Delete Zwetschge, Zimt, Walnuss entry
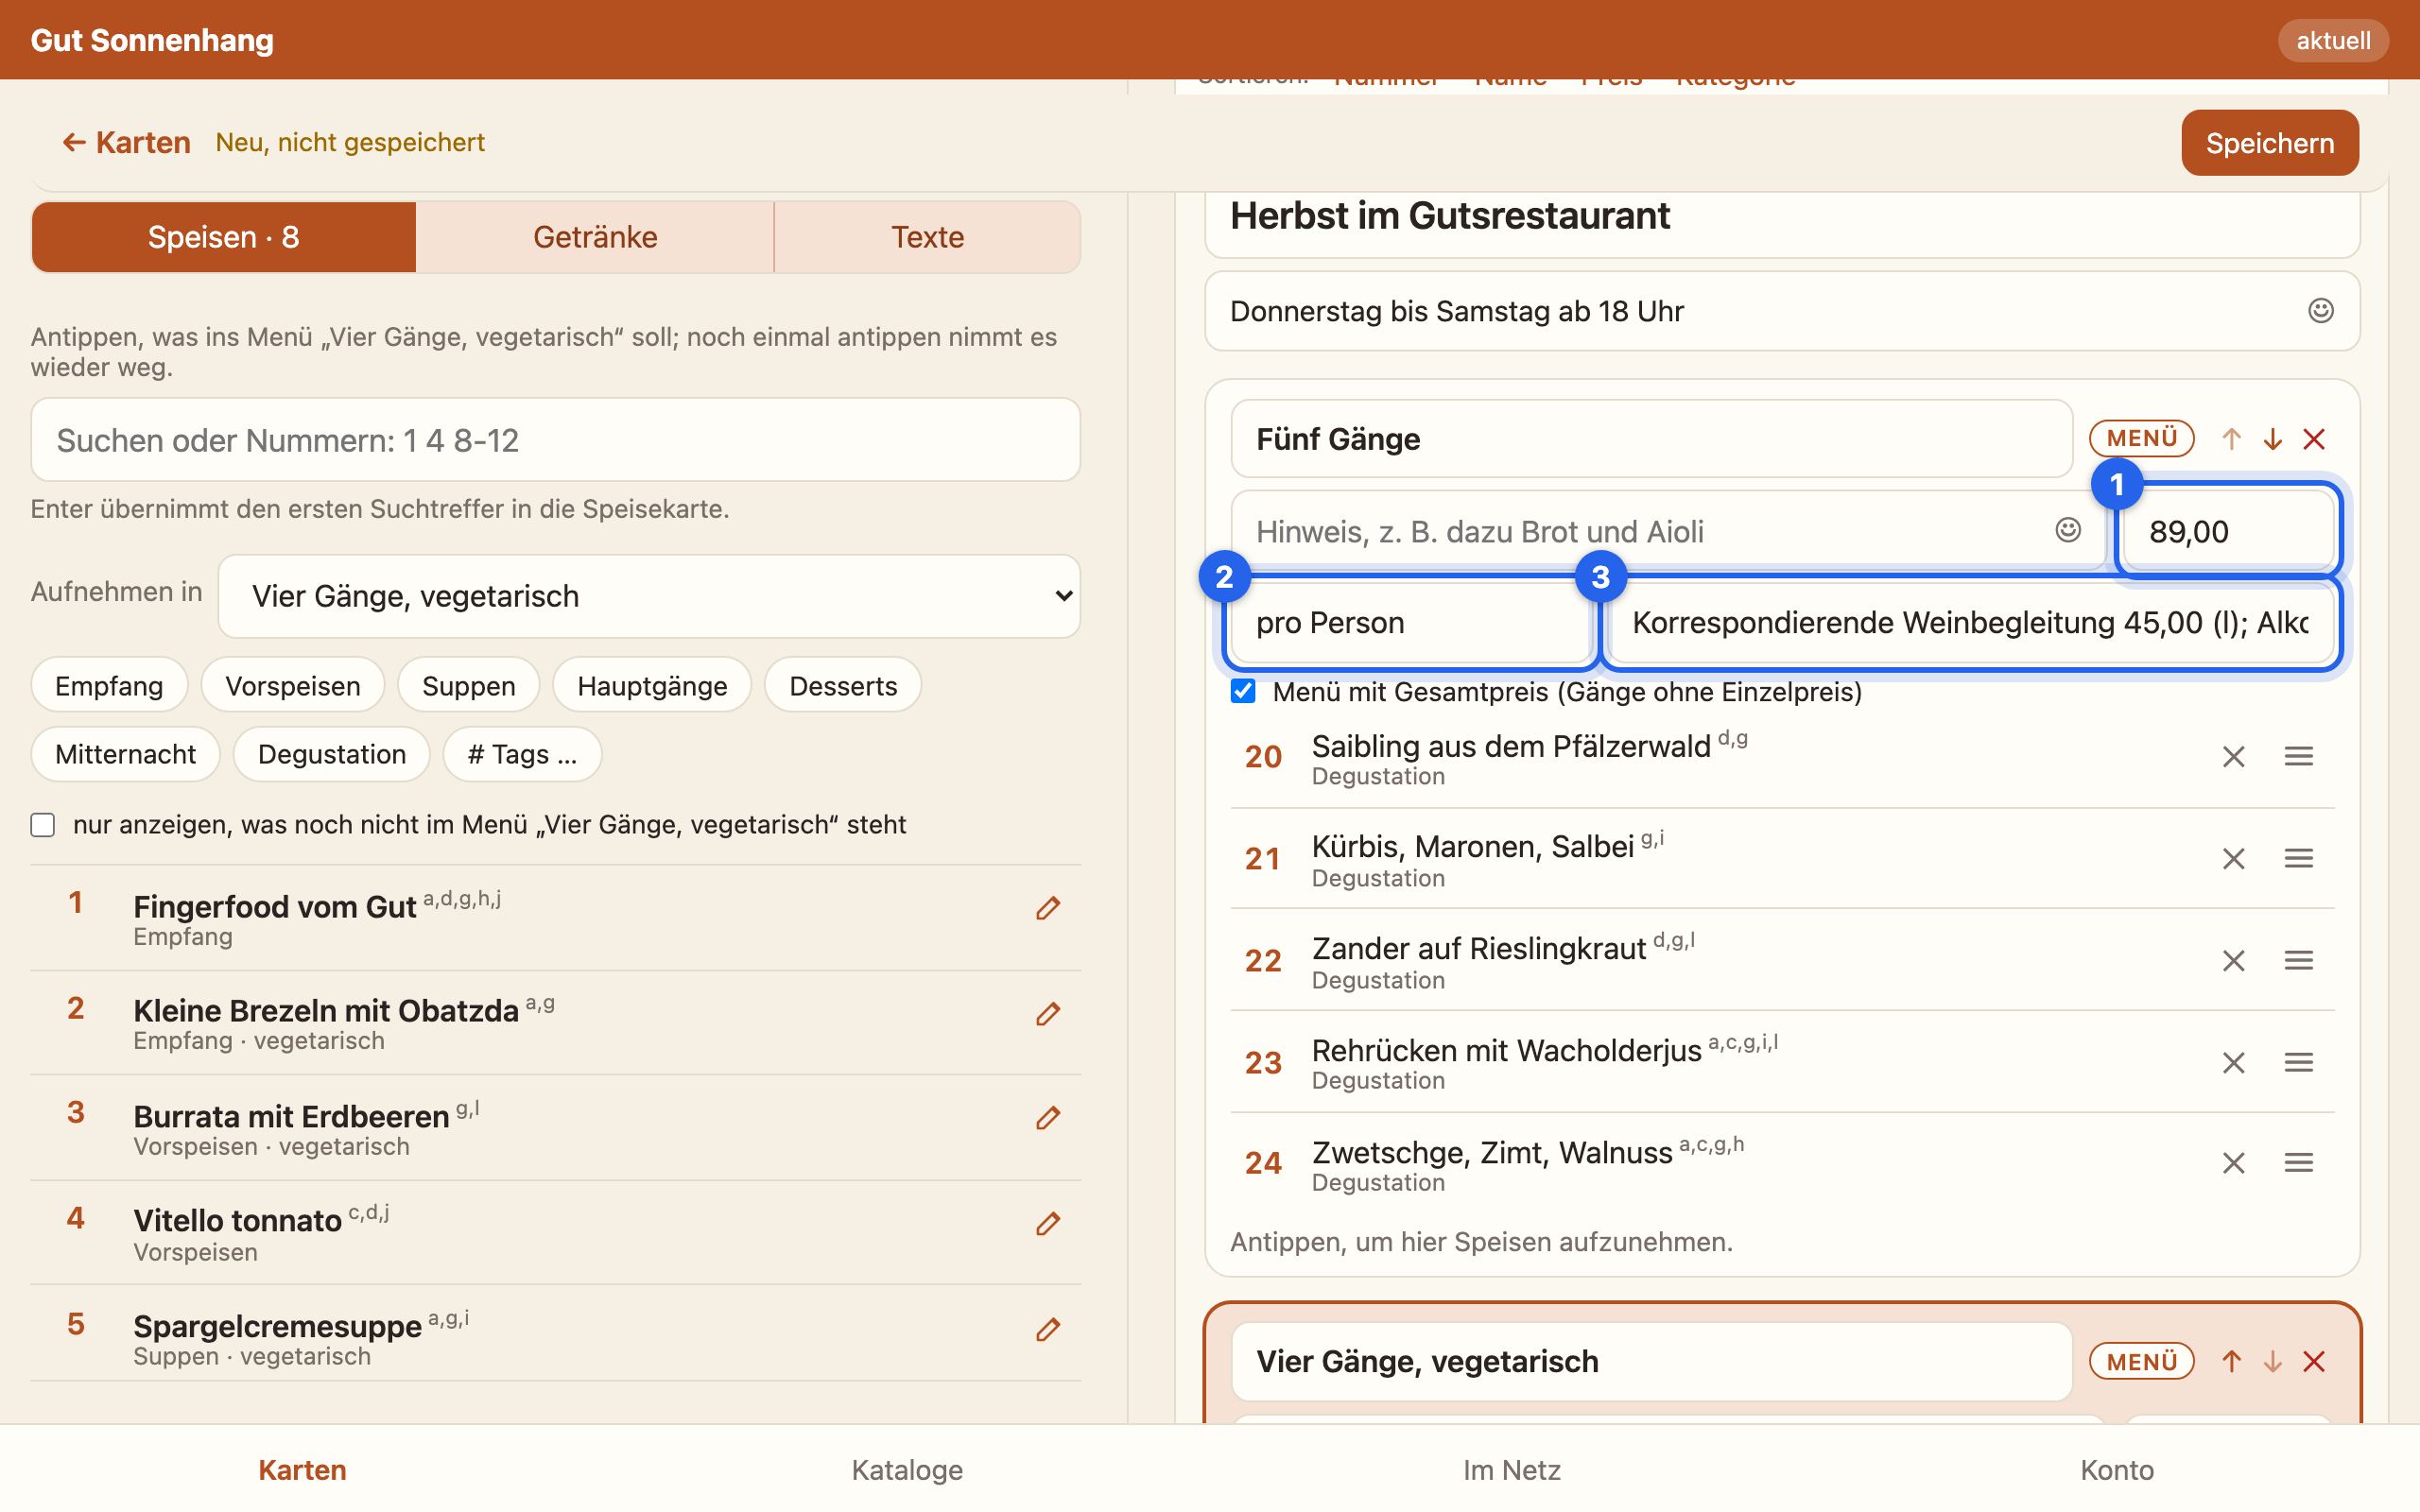Image resolution: width=2420 pixels, height=1512 pixels. (x=2233, y=1163)
